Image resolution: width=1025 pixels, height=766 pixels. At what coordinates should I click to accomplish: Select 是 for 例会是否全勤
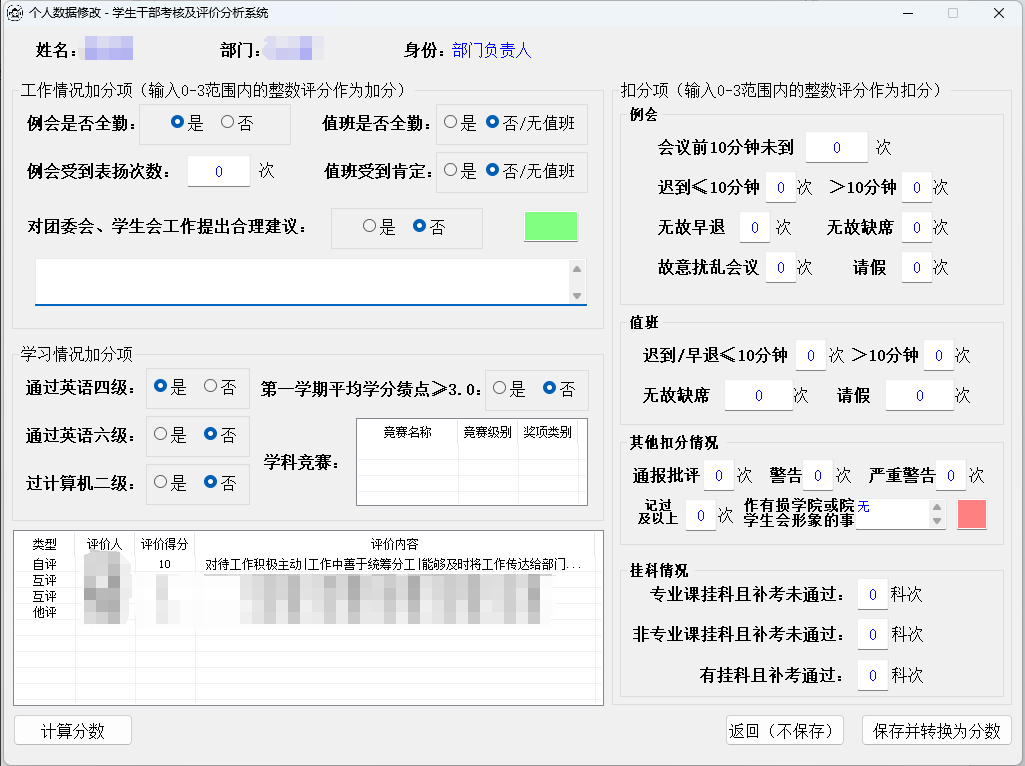click(178, 122)
